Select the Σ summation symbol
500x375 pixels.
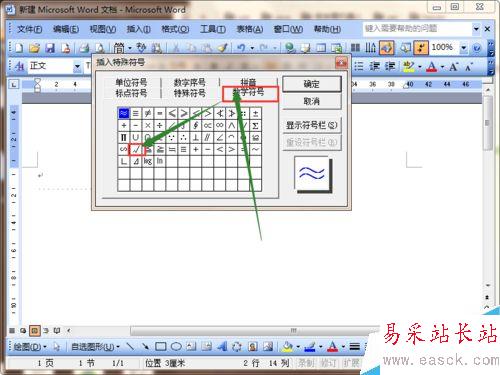pyautogui.click(x=255, y=126)
